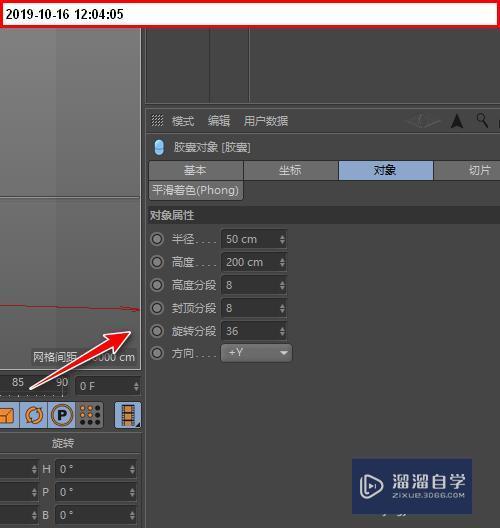
Task: Click the blue capsule object icon
Action: [x=159, y=147]
